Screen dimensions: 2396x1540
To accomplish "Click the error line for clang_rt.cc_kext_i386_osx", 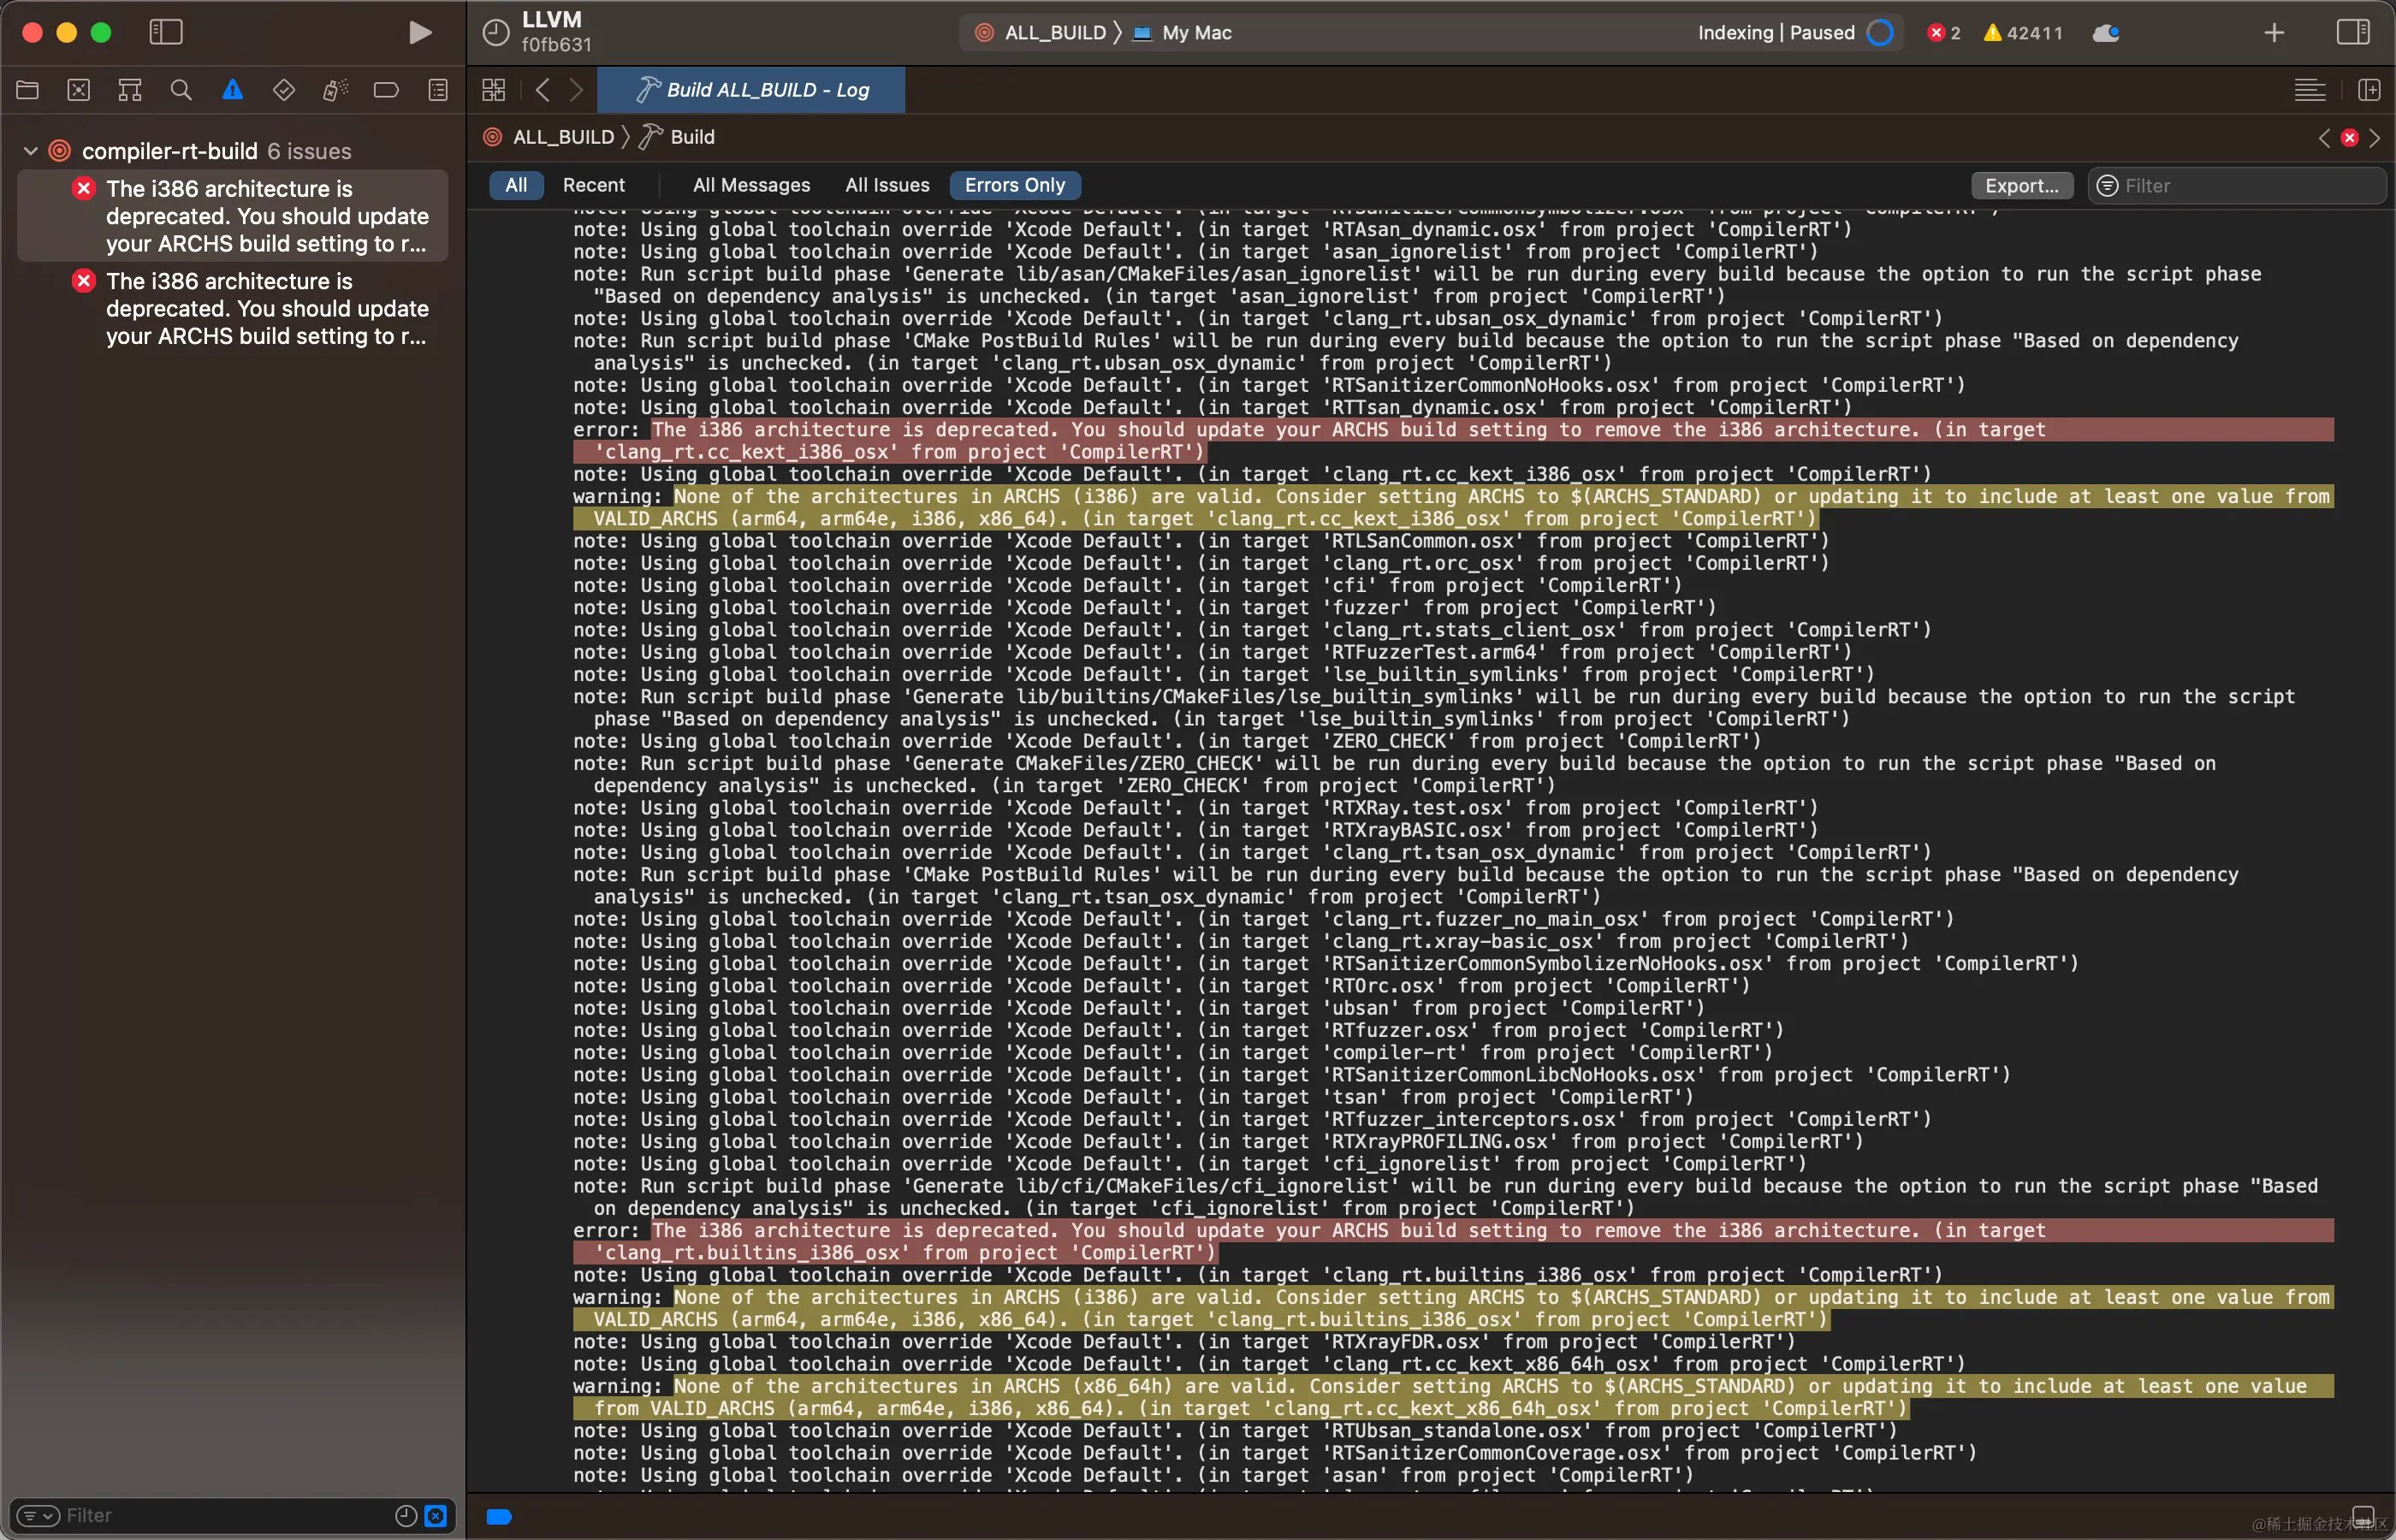I will click(1453, 441).
